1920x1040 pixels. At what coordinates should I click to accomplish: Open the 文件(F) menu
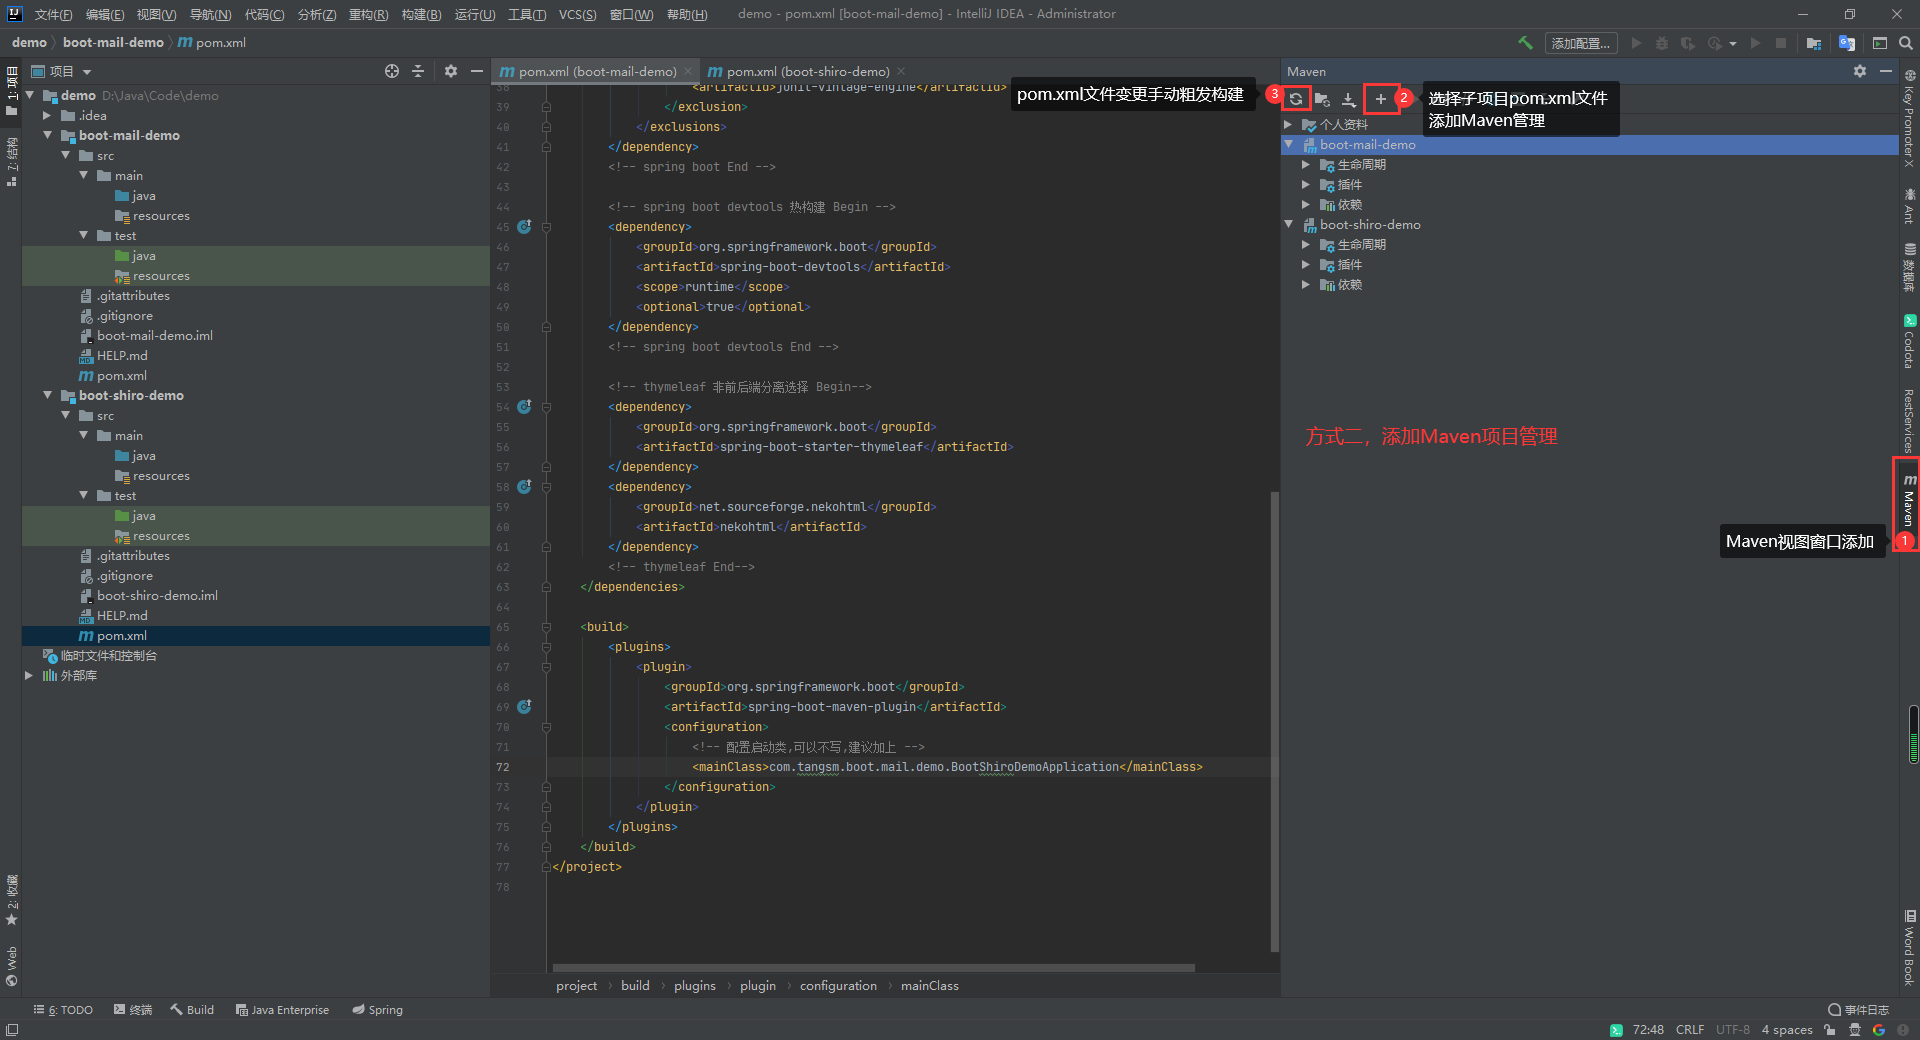pyautogui.click(x=53, y=14)
